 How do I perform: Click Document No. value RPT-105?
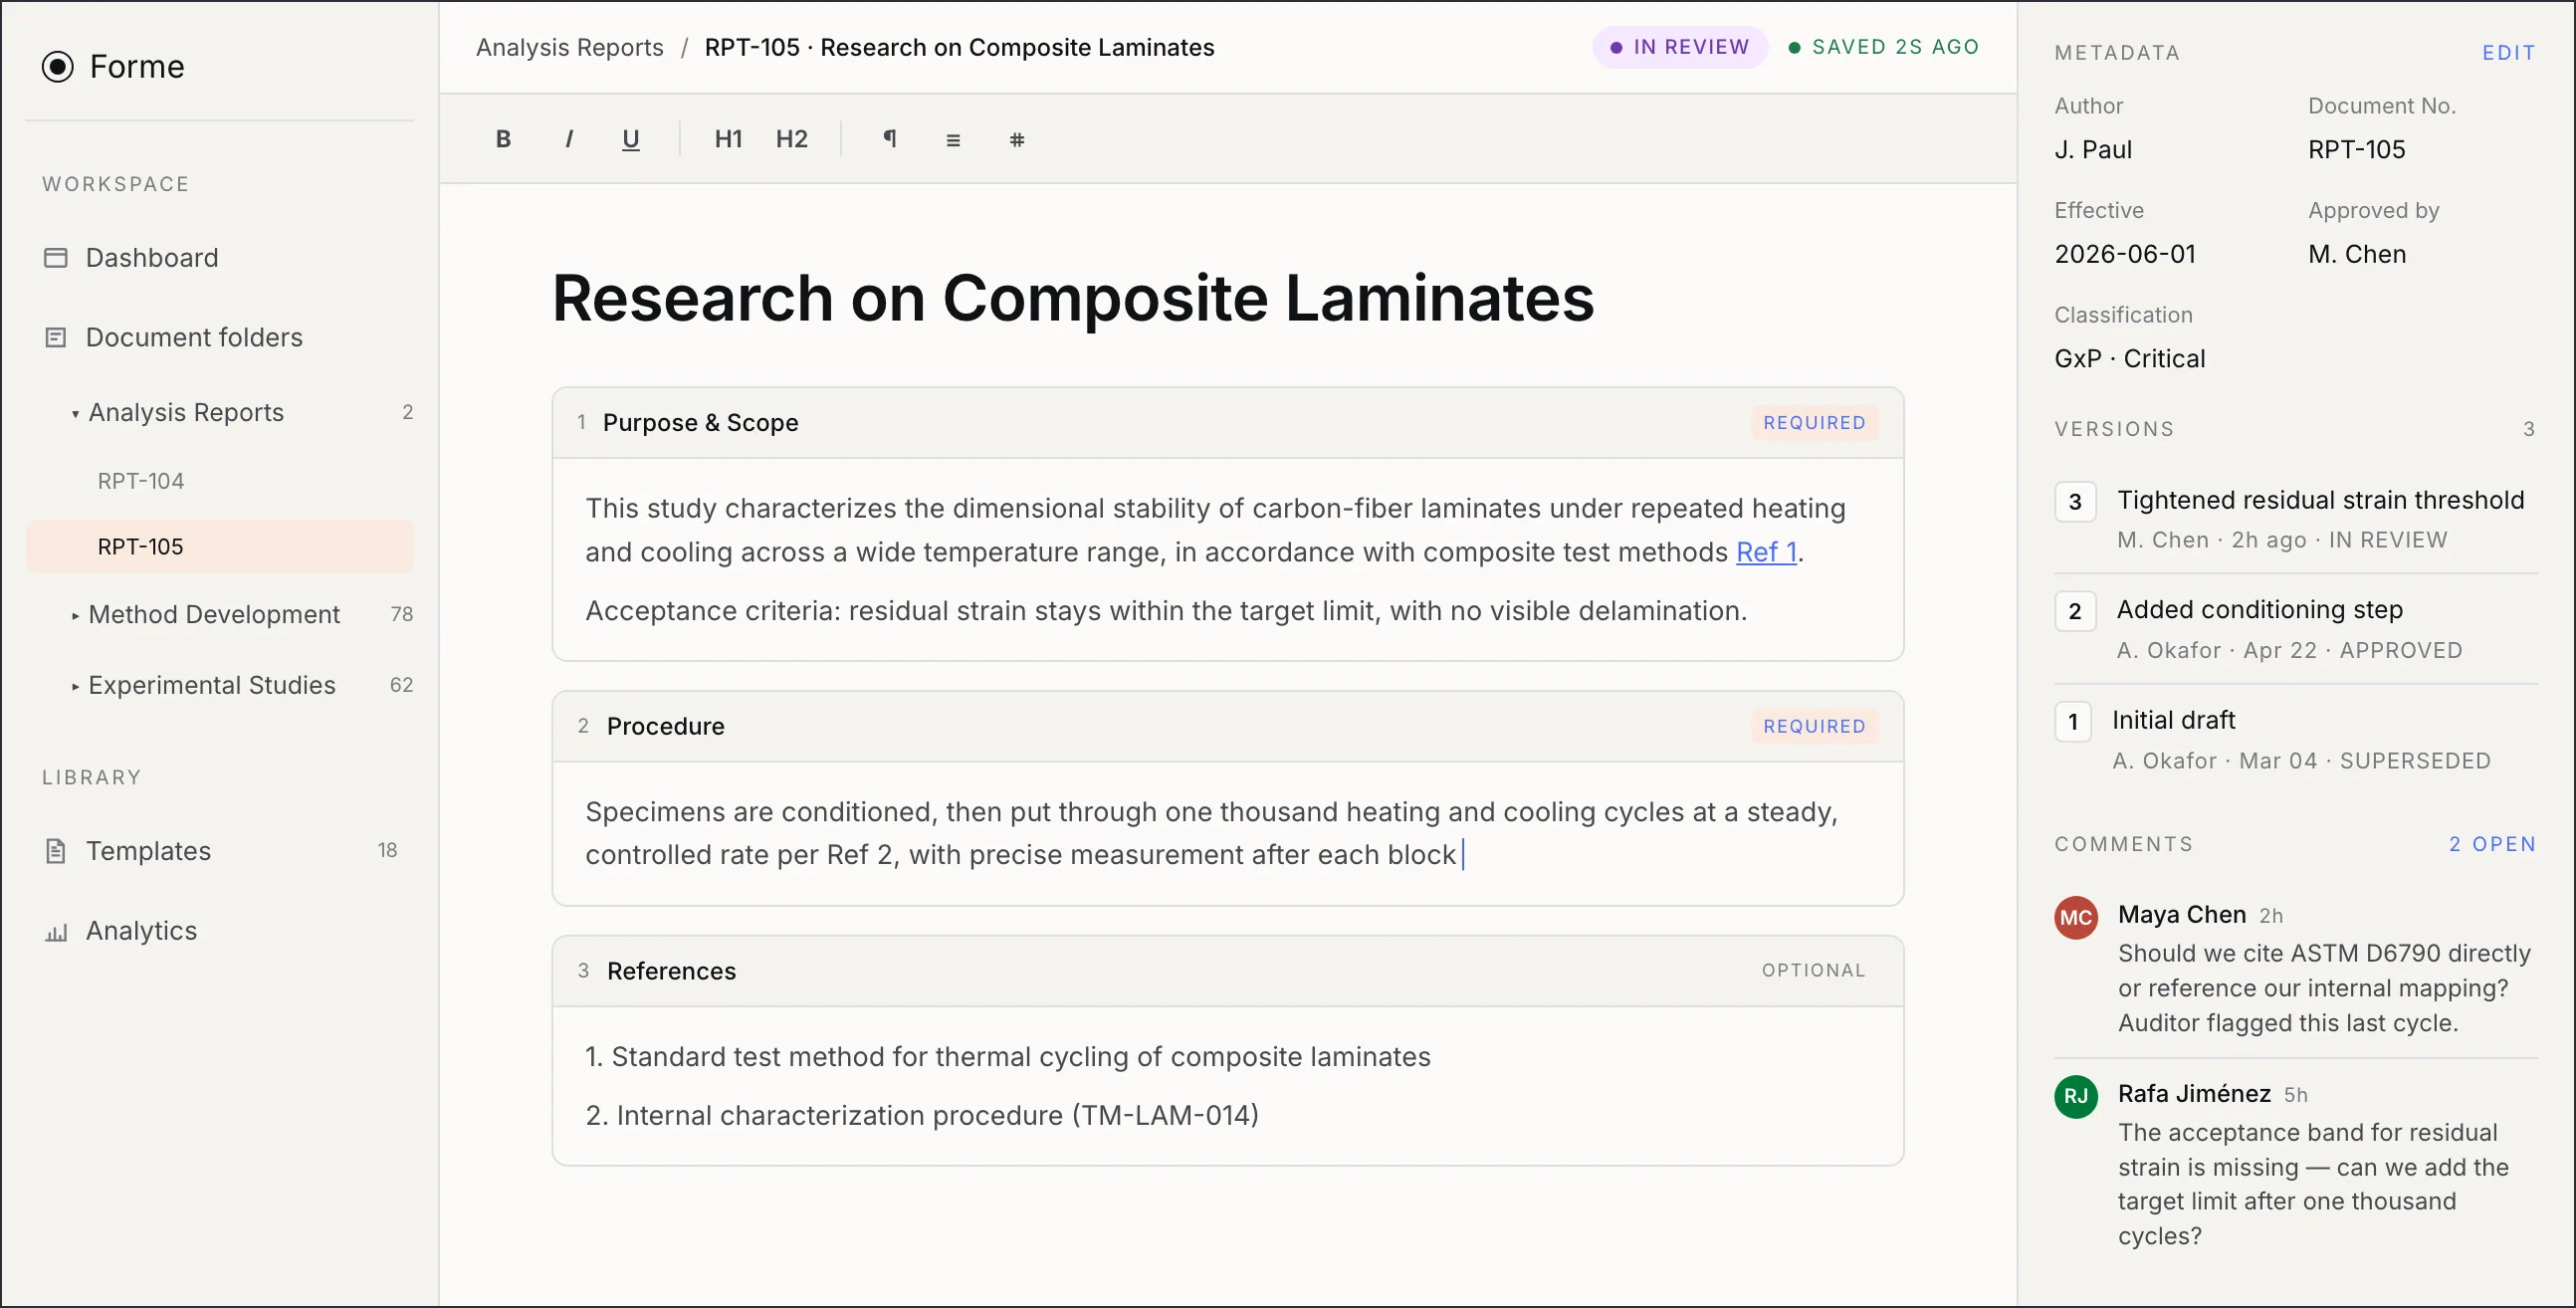point(2356,150)
